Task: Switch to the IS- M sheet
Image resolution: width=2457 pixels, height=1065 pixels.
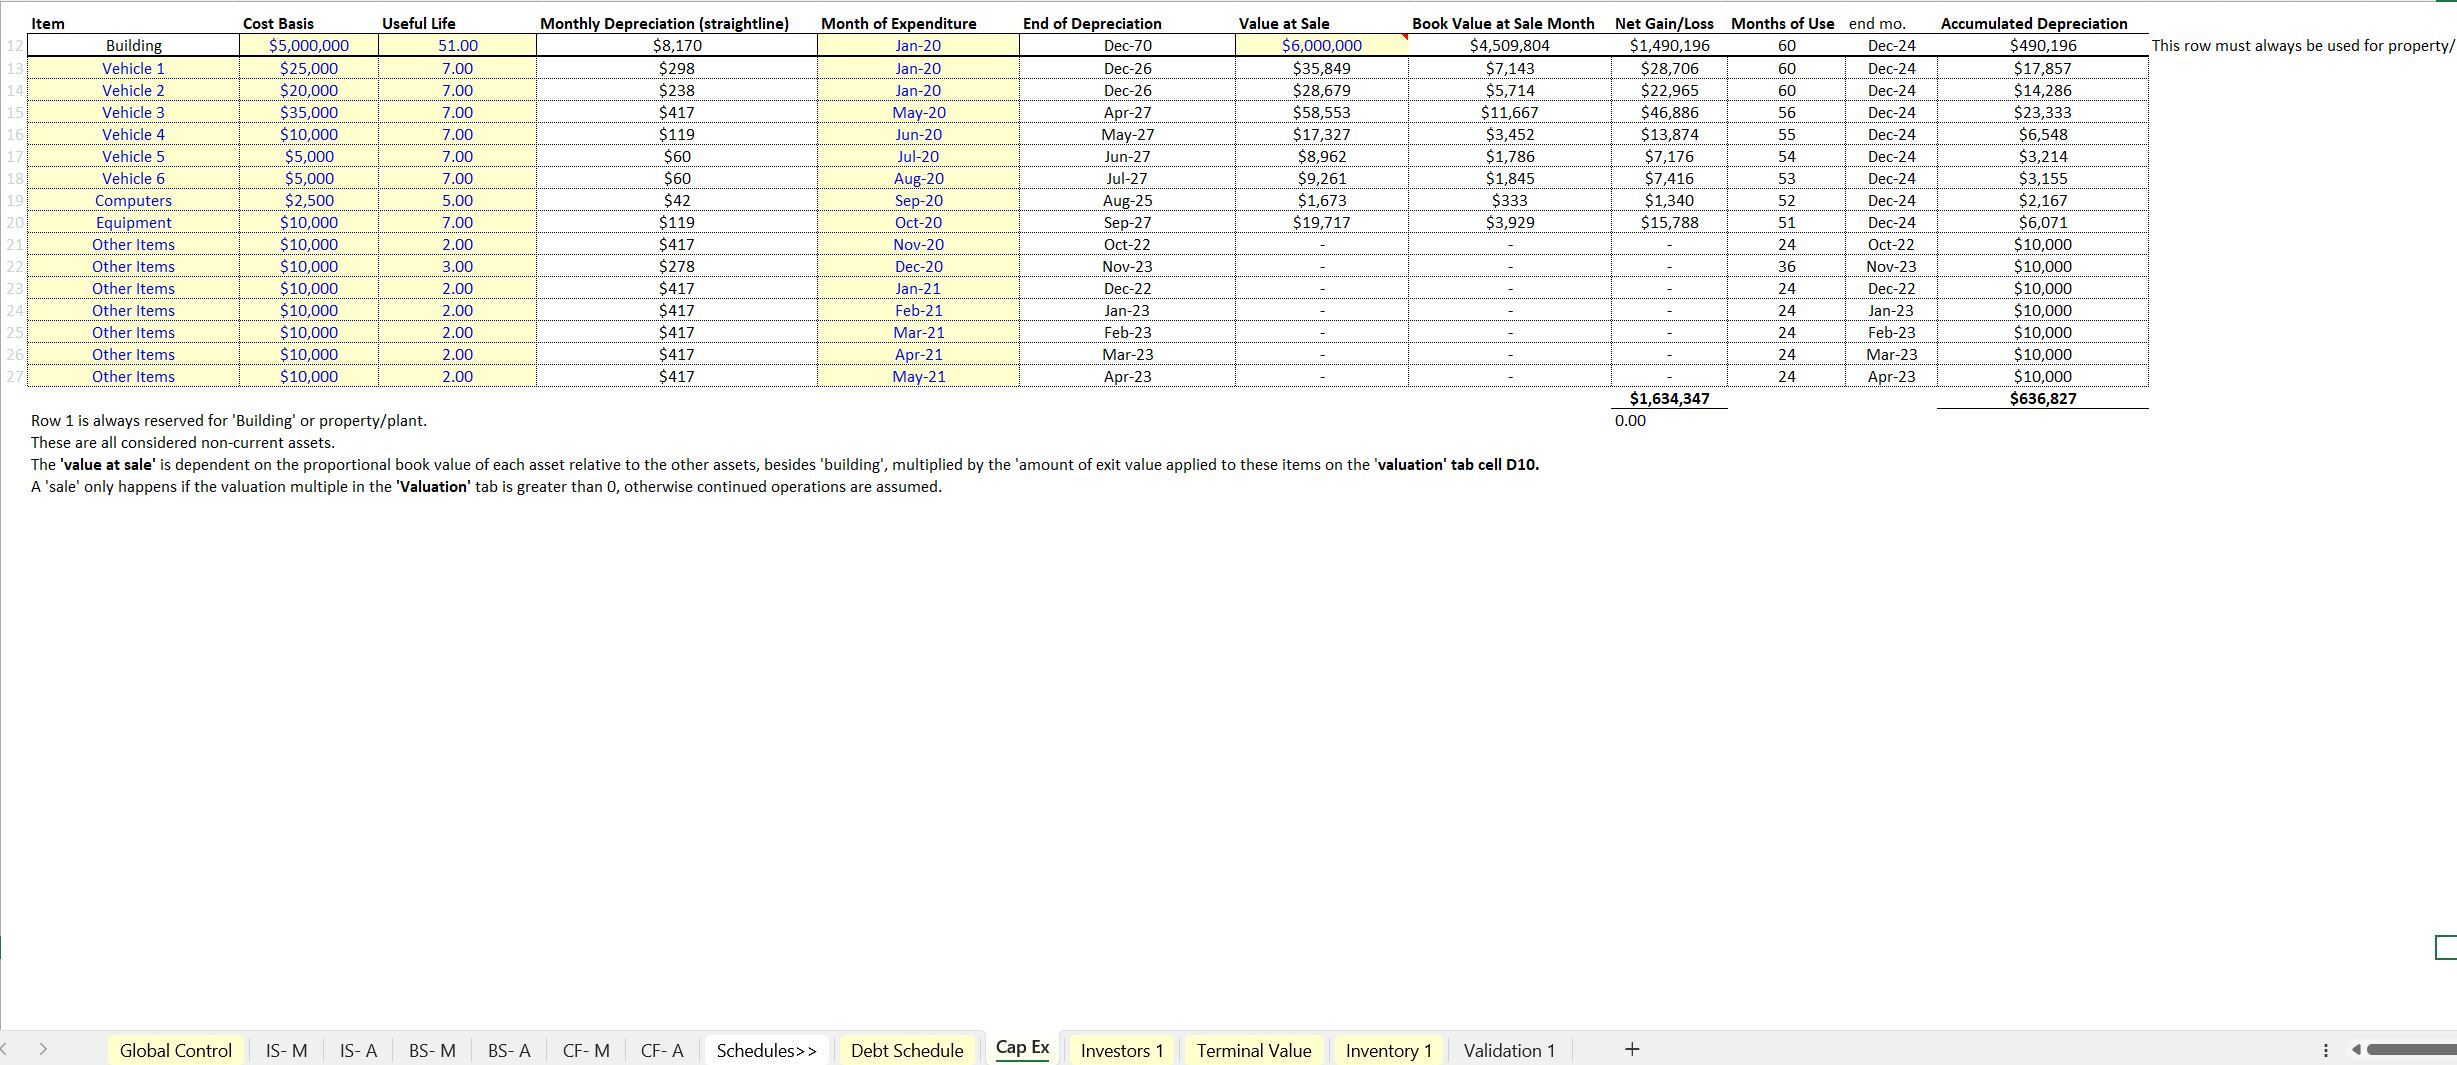Action: pos(286,1050)
